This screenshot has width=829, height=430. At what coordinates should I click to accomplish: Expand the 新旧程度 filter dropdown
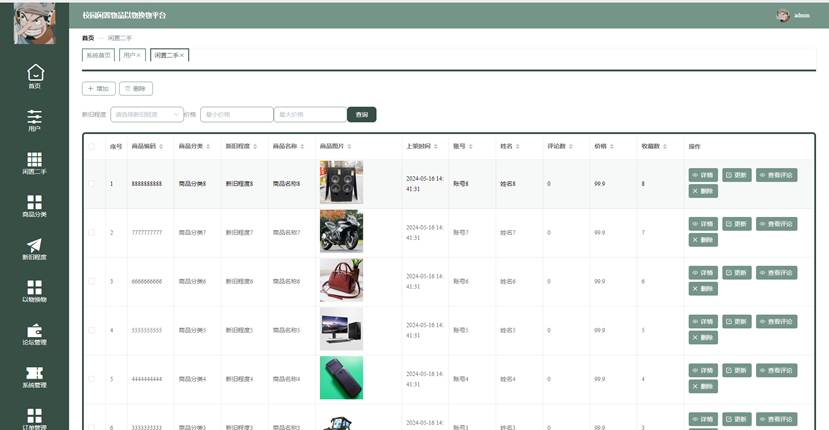point(147,114)
